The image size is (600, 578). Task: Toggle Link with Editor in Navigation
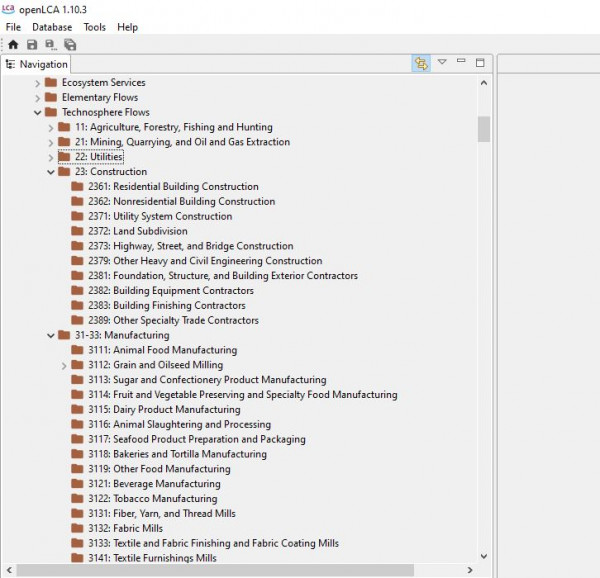[421, 63]
